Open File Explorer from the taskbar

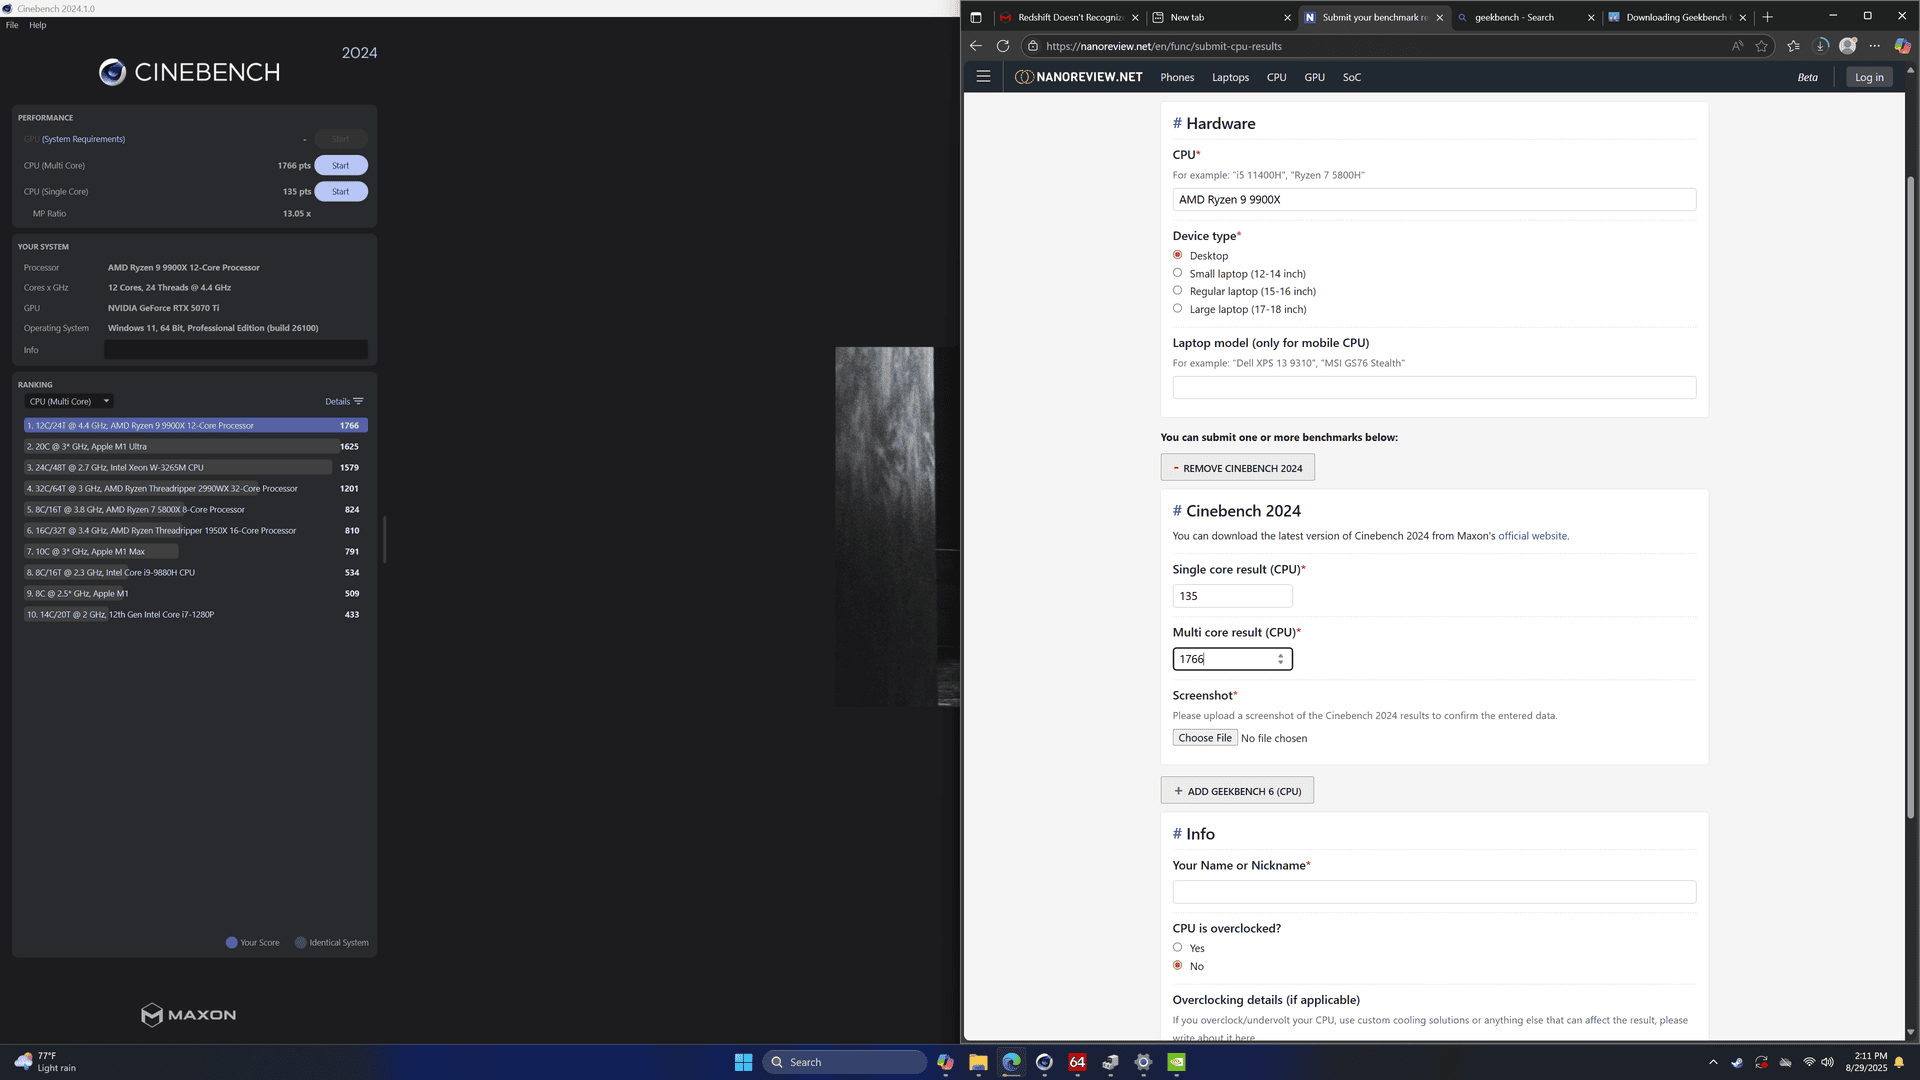[978, 1062]
